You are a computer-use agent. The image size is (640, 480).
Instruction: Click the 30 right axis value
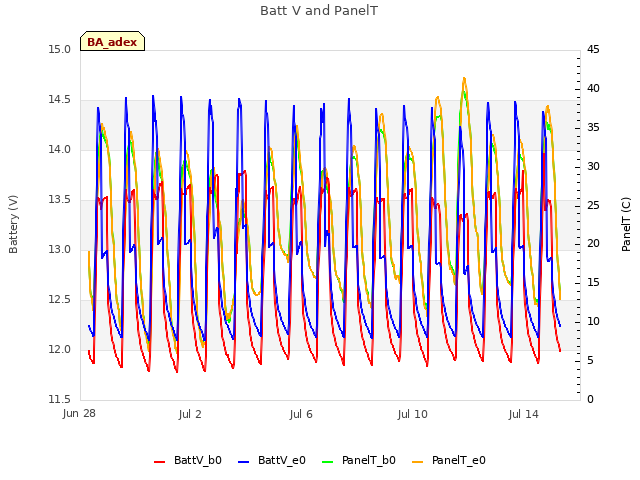(593, 167)
